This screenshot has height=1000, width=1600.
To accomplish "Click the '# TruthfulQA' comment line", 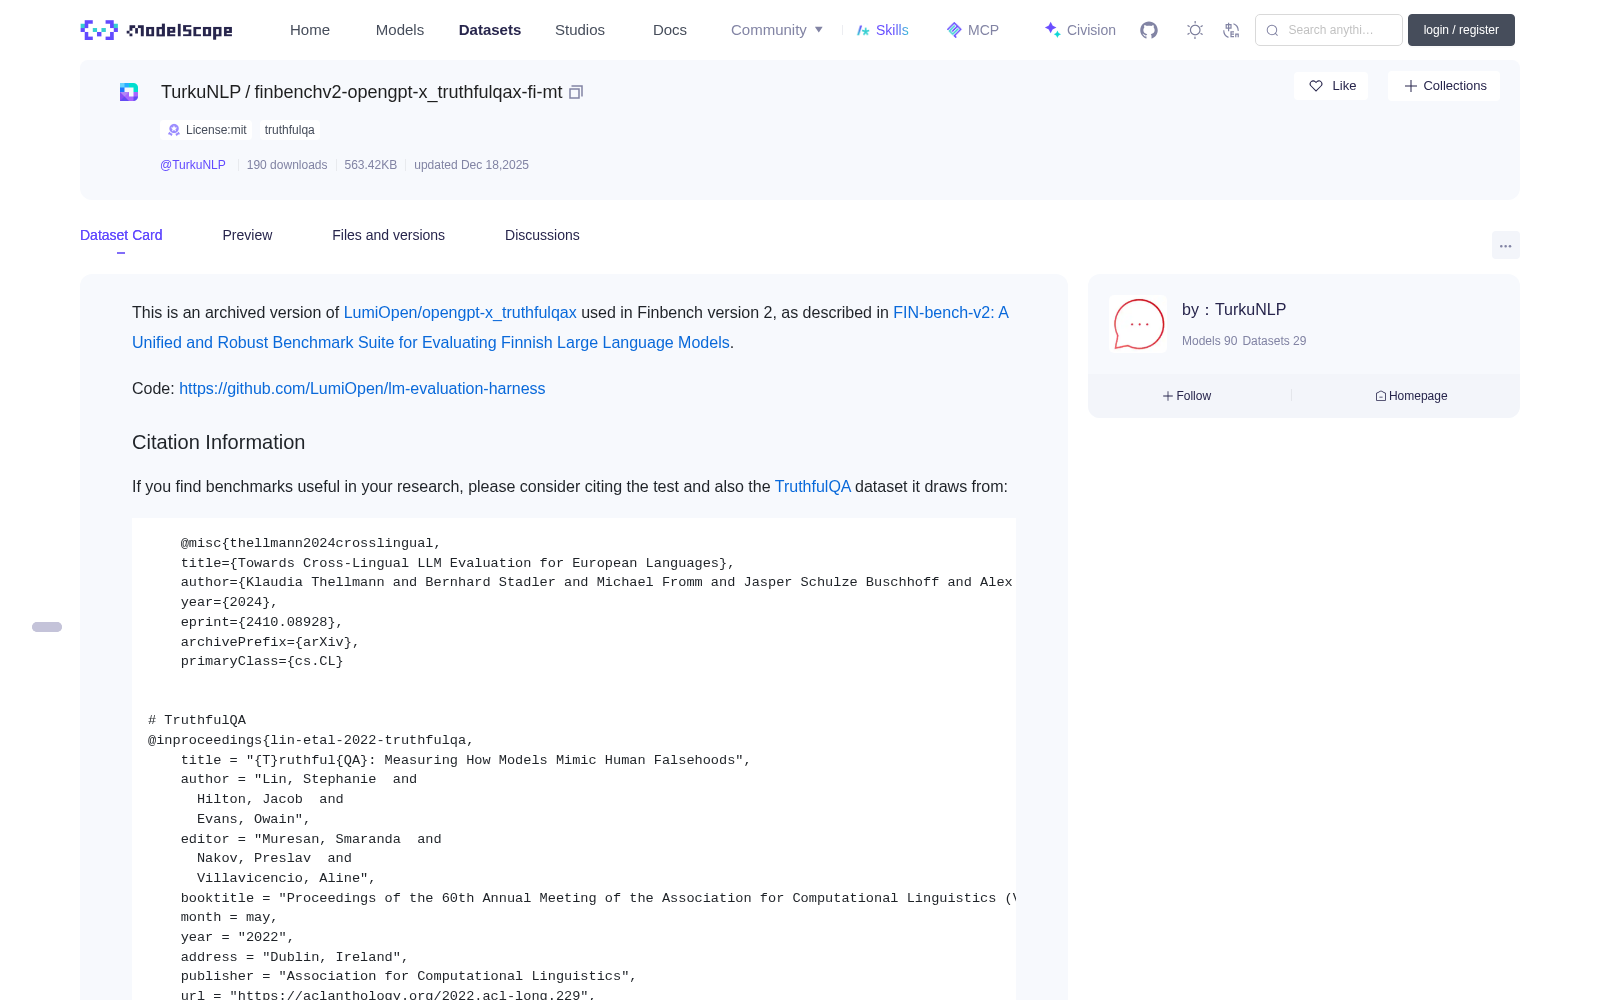I will (197, 720).
